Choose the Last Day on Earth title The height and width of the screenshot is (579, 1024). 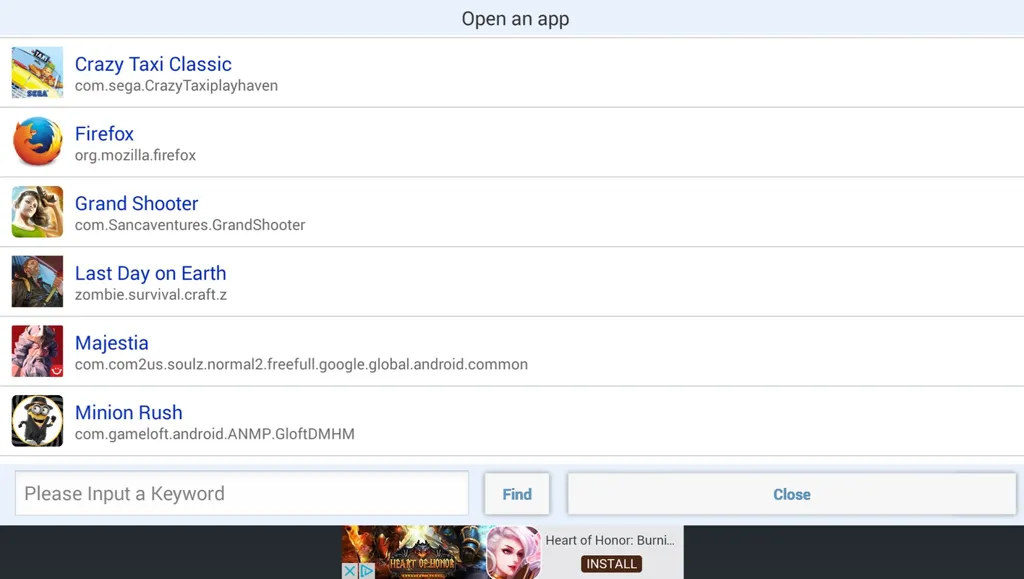150,273
